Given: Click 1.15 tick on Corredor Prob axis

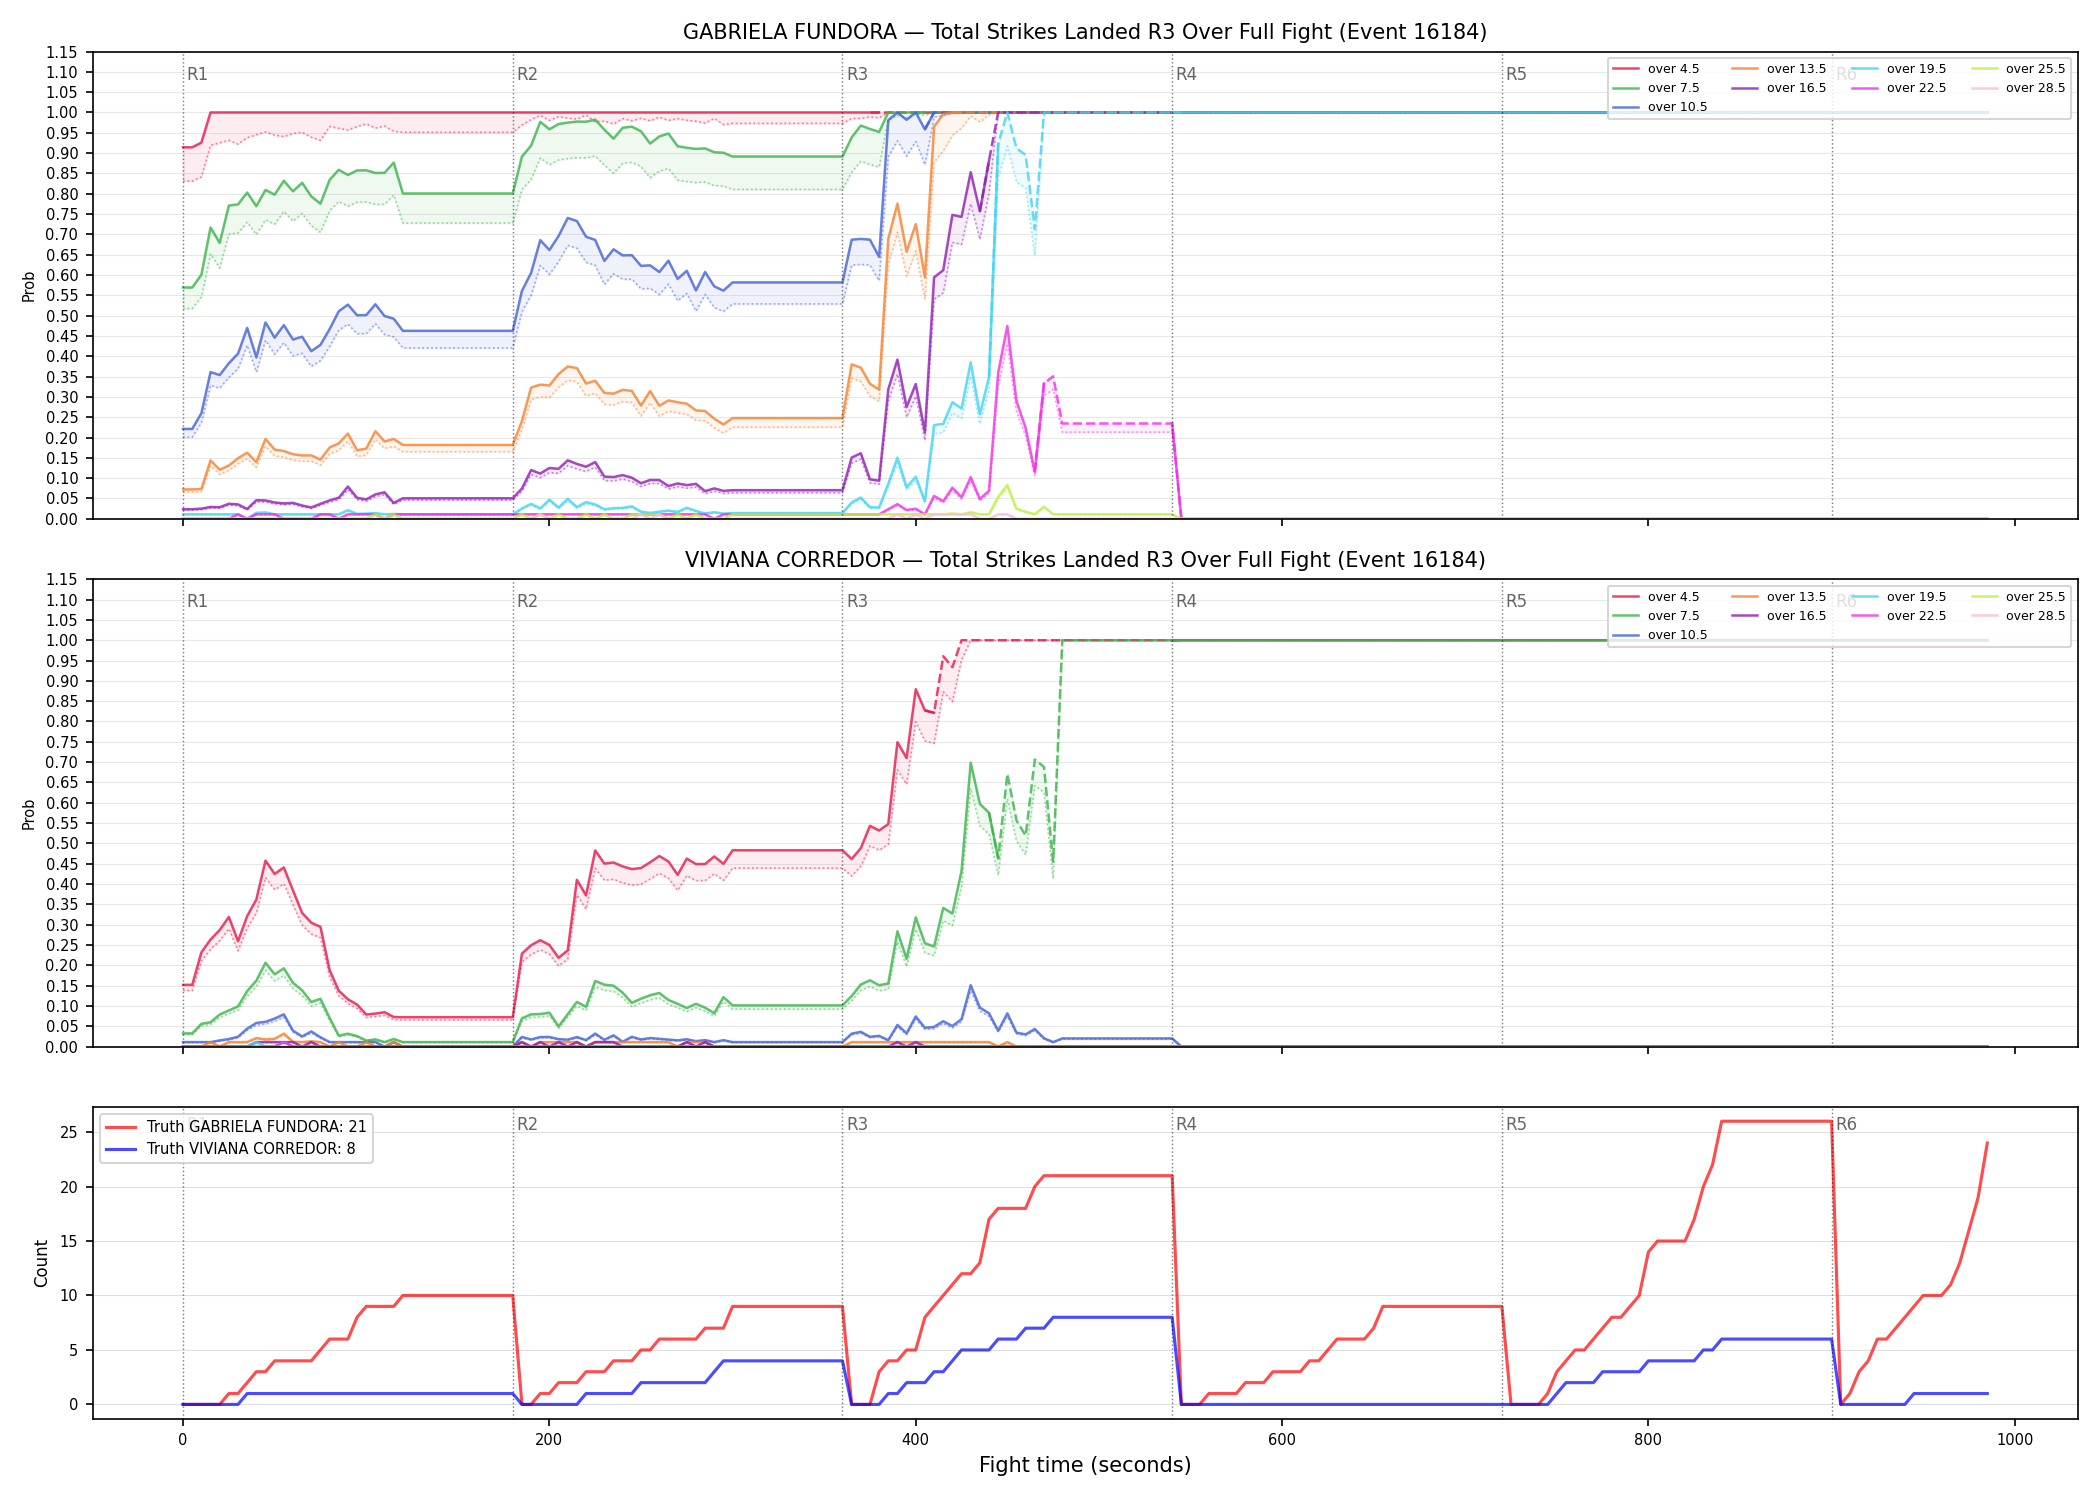Looking at the screenshot, I should pyautogui.click(x=62, y=580).
